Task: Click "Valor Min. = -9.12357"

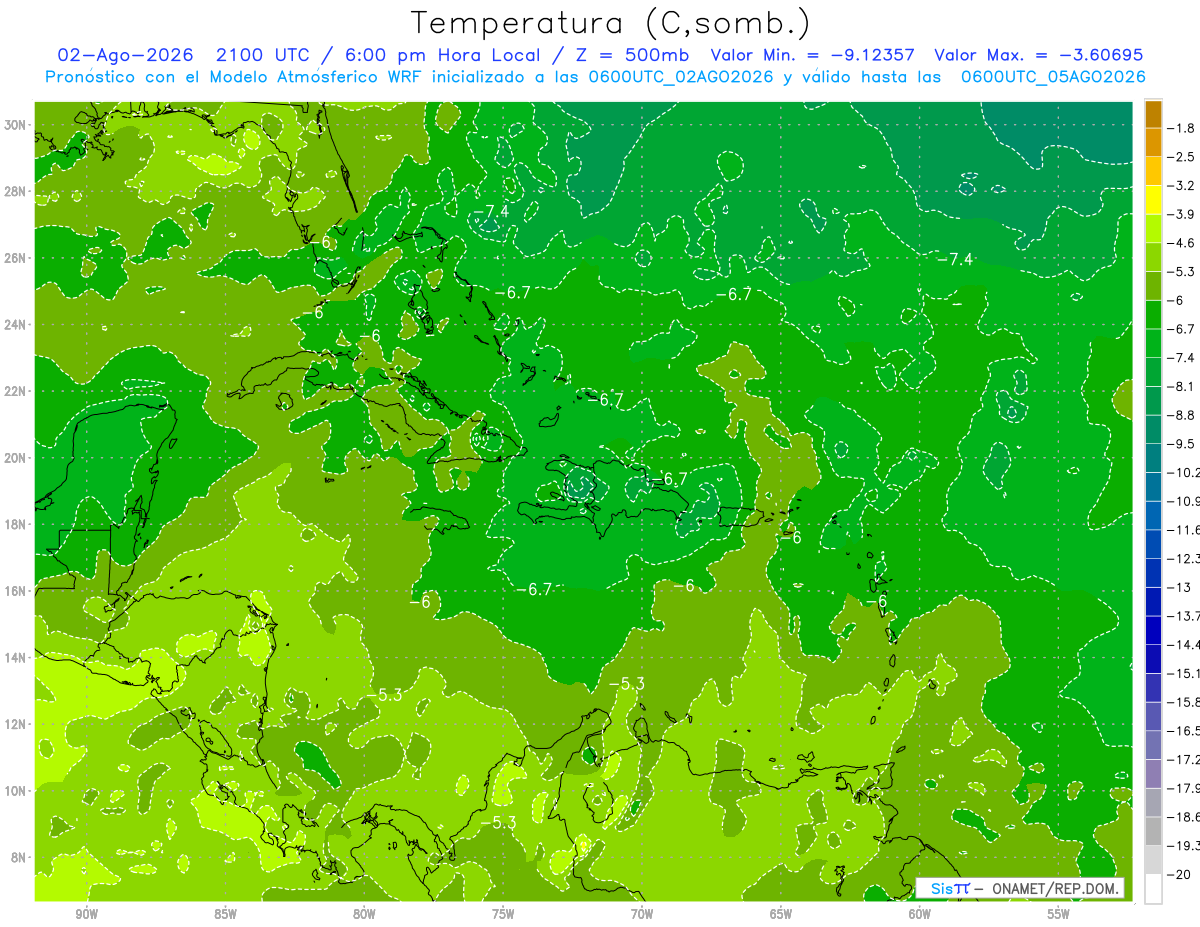Action: (812, 55)
